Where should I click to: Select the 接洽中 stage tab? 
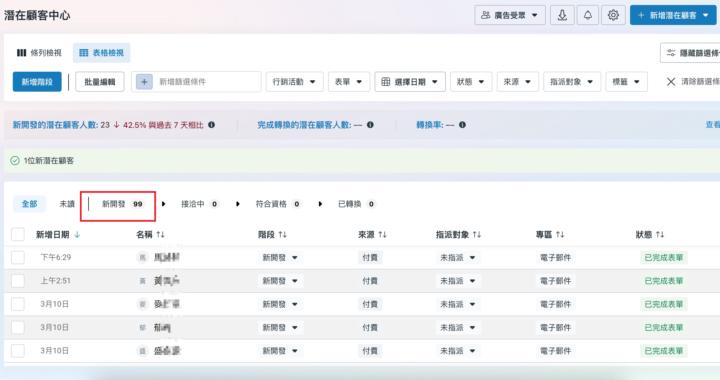pos(199,204)
